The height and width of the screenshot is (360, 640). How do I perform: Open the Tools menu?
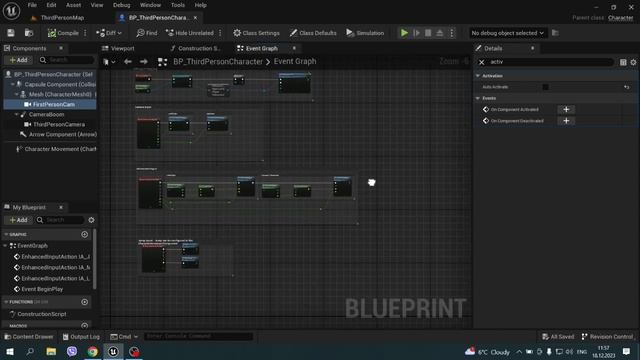(x=178, y=5)
